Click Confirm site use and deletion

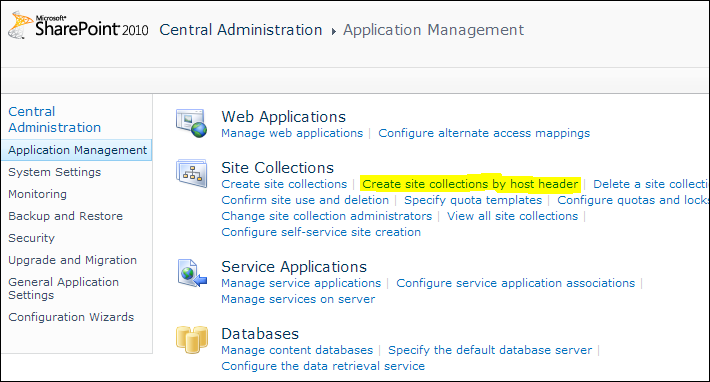pyautogui.click(x=305, y=200)
